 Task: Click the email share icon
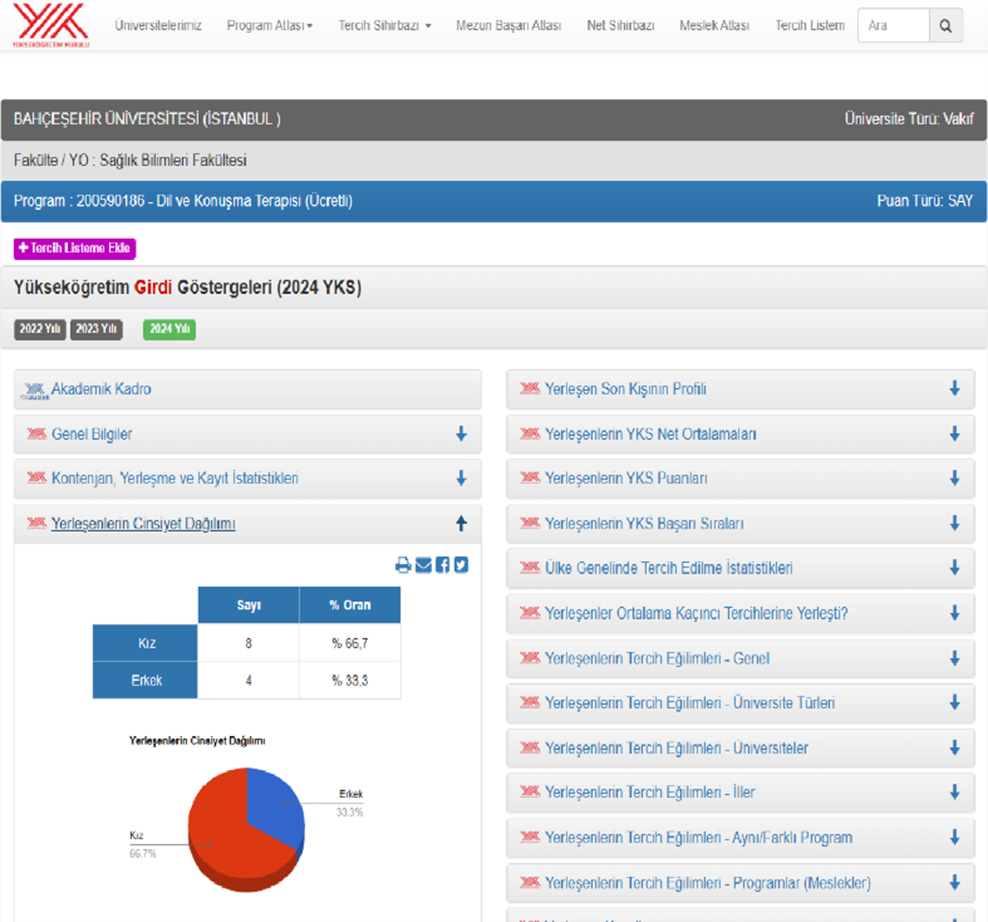pos(423,565)
